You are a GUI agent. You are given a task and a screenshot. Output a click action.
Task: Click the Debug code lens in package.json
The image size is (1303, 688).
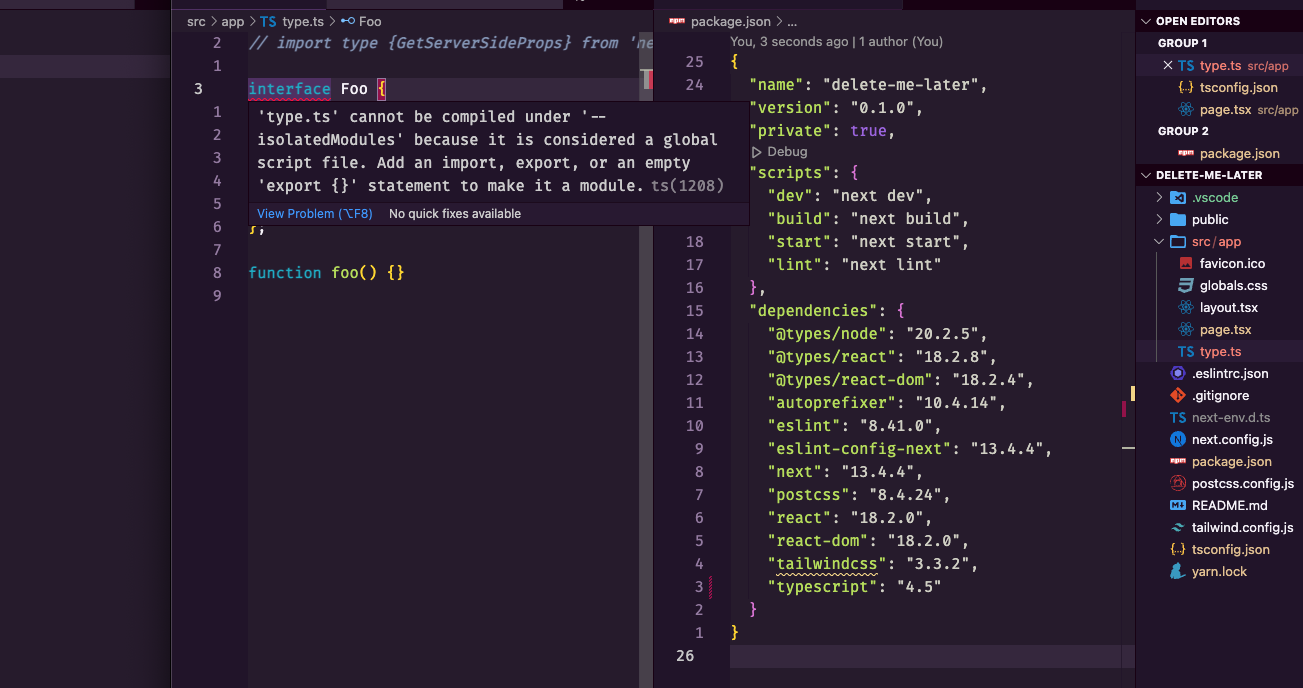click(x=779, y=151)
